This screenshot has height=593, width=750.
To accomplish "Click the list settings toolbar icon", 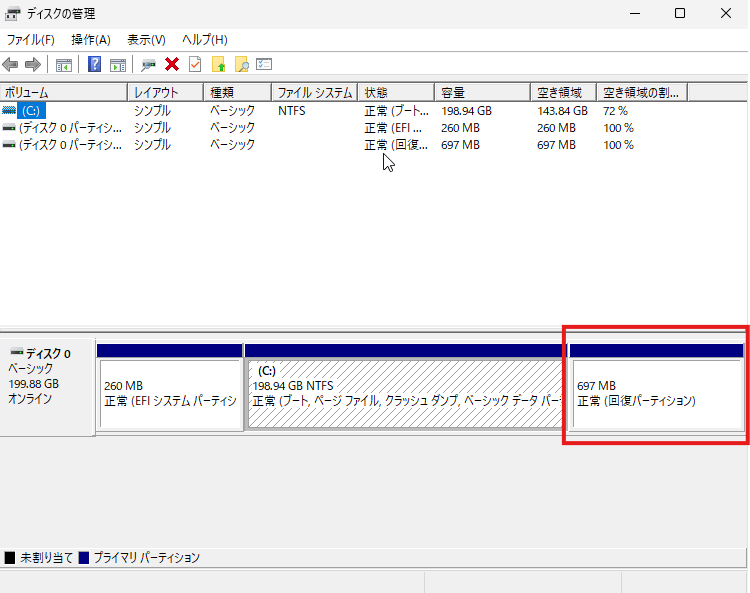I will click(264, 64).
